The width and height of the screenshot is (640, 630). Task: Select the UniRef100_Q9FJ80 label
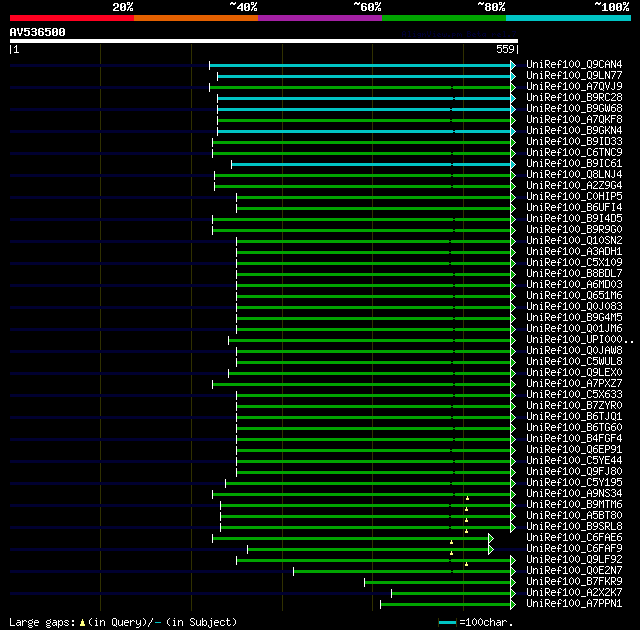click(x=574, y=472)
